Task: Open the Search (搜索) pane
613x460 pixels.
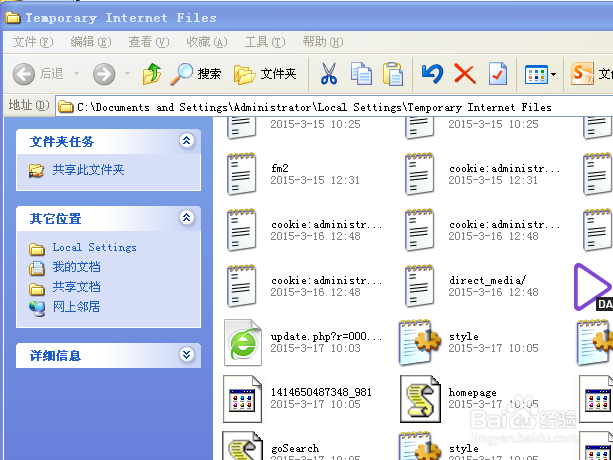Action: point(196,74)
